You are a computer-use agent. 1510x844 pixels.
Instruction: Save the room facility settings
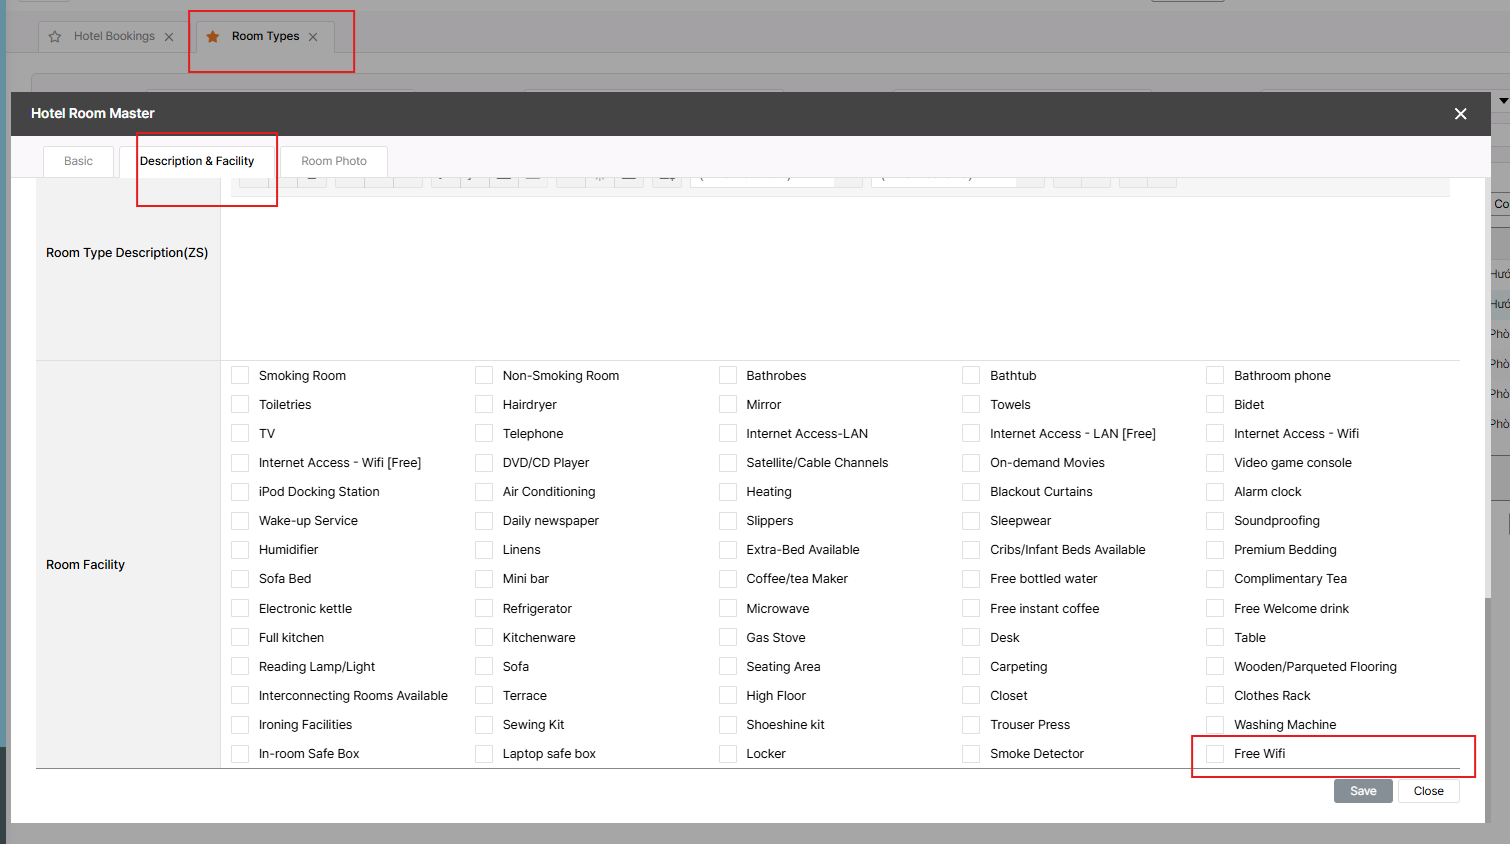1362,791
